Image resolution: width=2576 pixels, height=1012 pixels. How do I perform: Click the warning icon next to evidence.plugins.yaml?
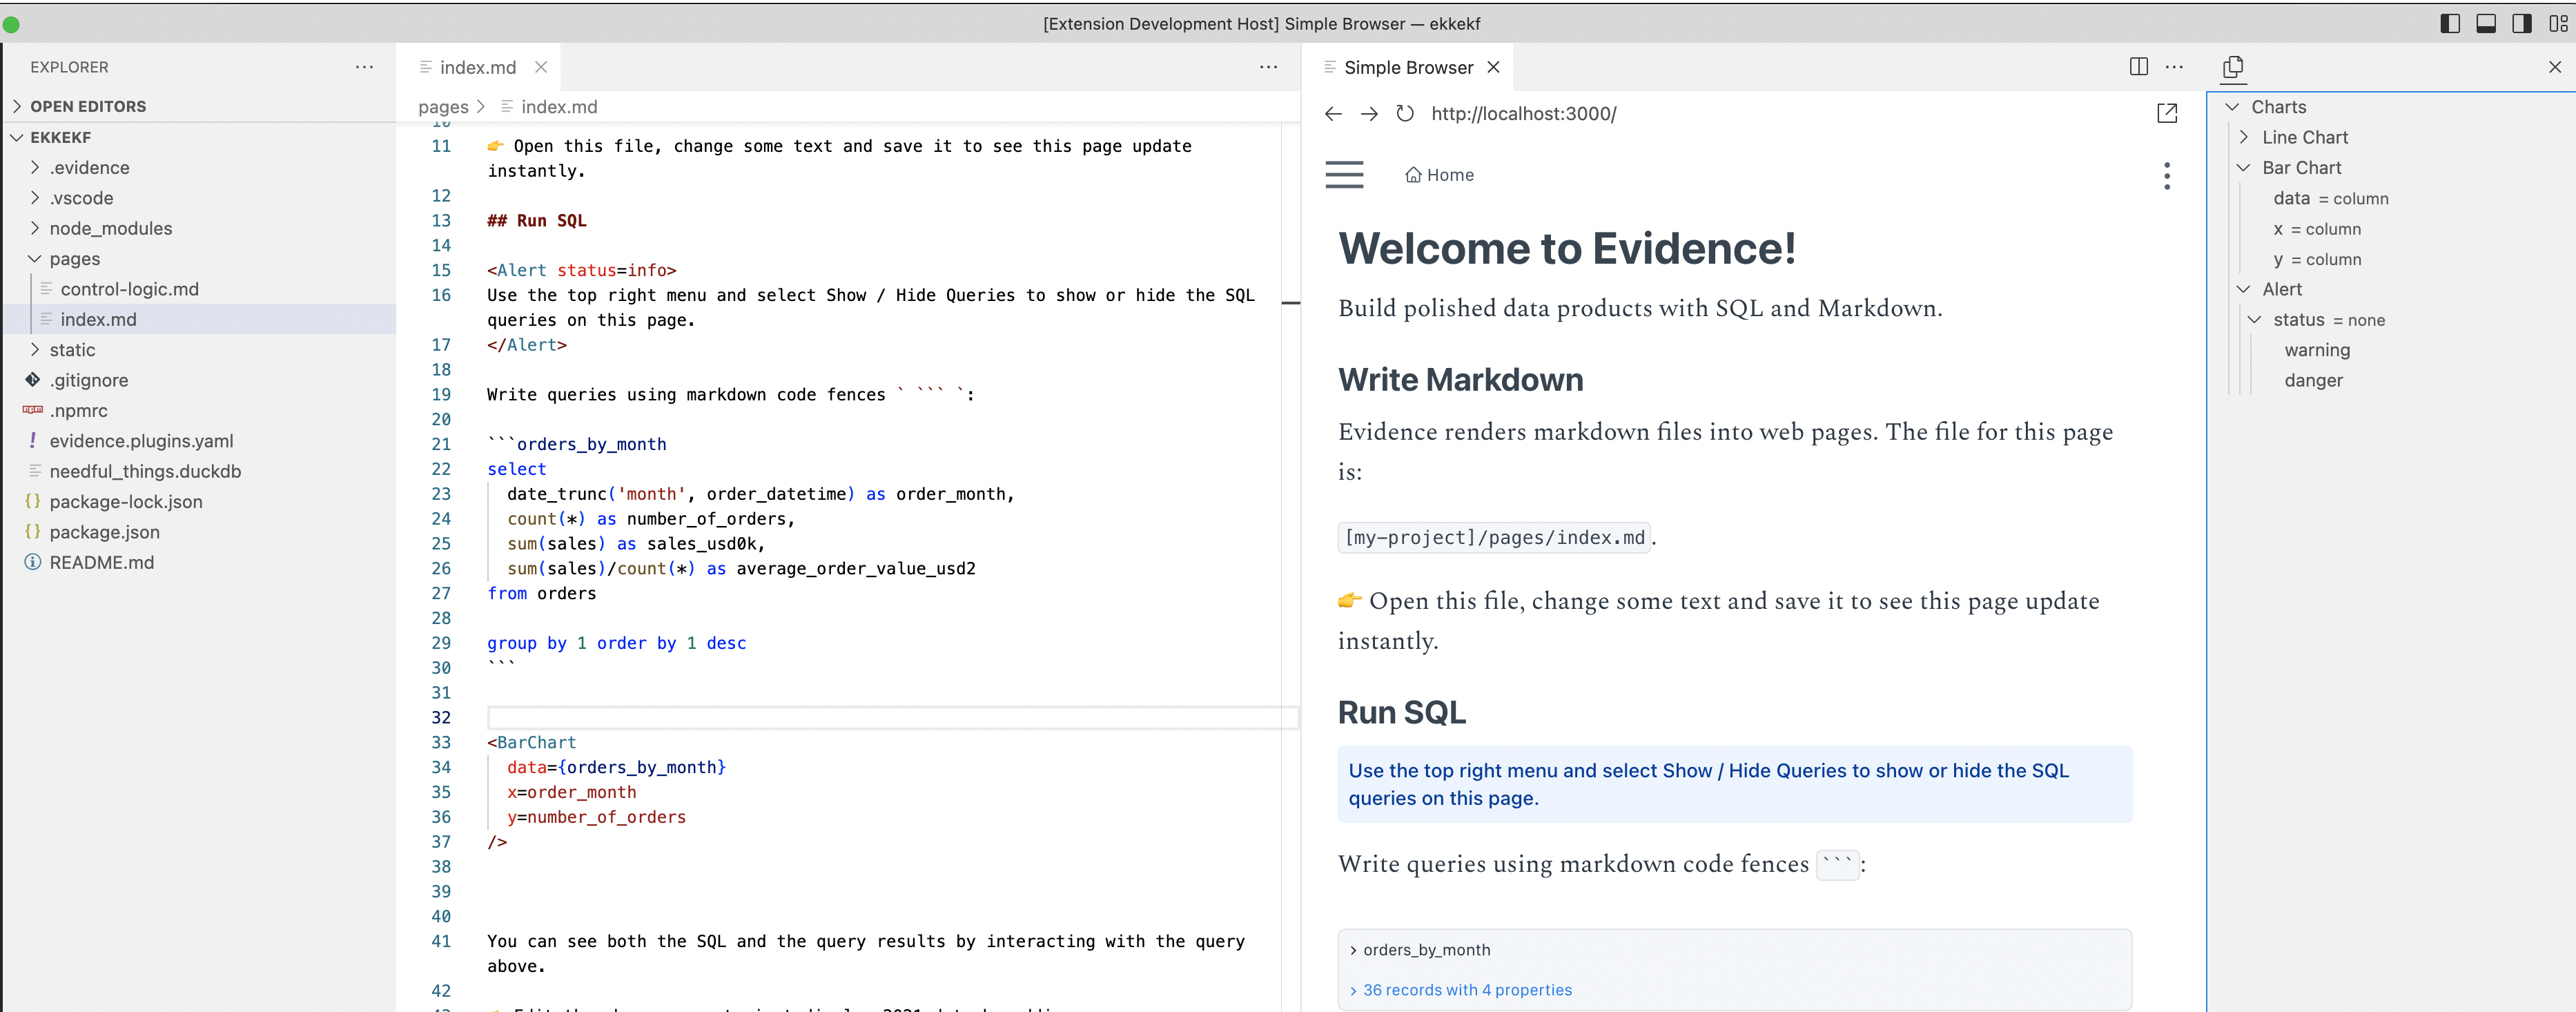tap(32, 440)
